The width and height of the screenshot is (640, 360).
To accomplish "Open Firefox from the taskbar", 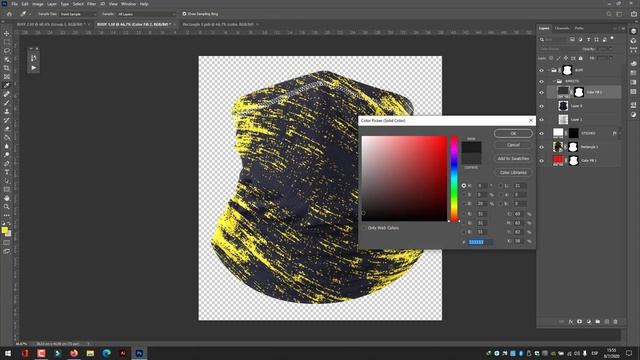I will click(x=74, y=353).
